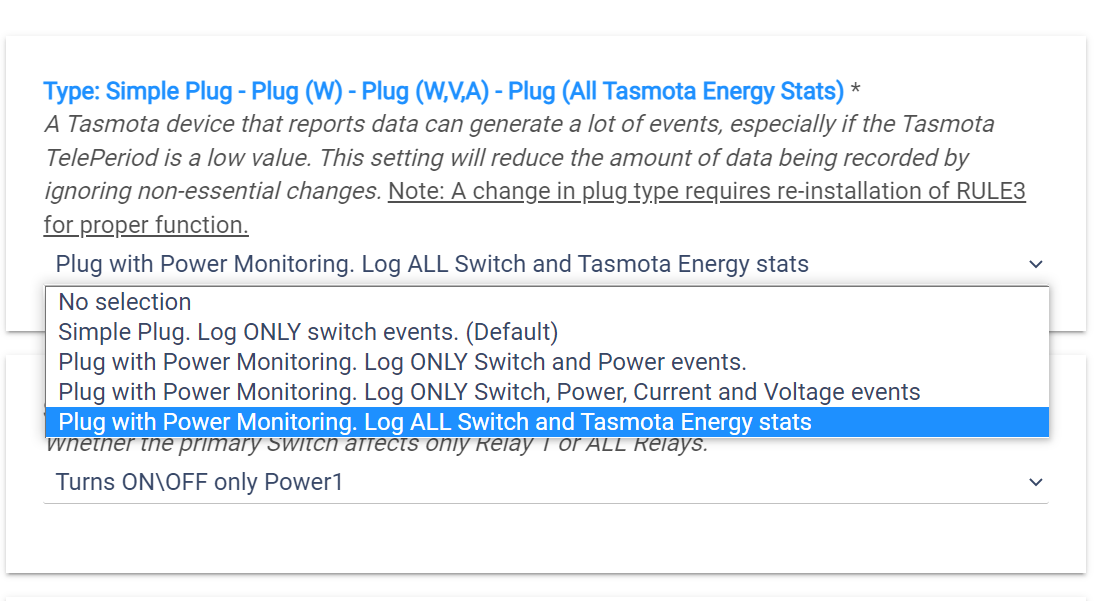1109x601 pixels.
Task: Click the underlined words 'for proper function.'
Action: [146, 225]
